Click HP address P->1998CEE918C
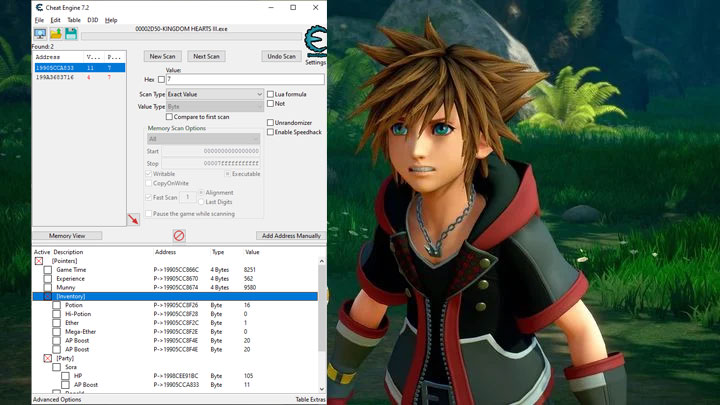The image size is (720, 405). click(176, 376)
